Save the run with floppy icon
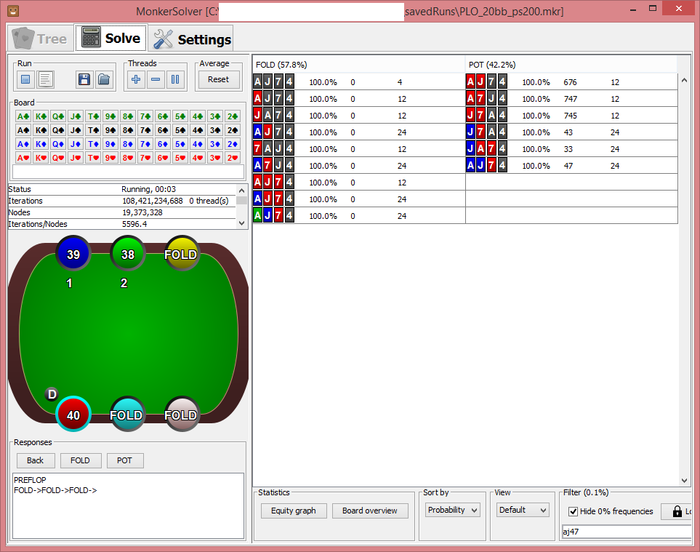The height and width of the screenshot is (552, 700). (84, 79)
